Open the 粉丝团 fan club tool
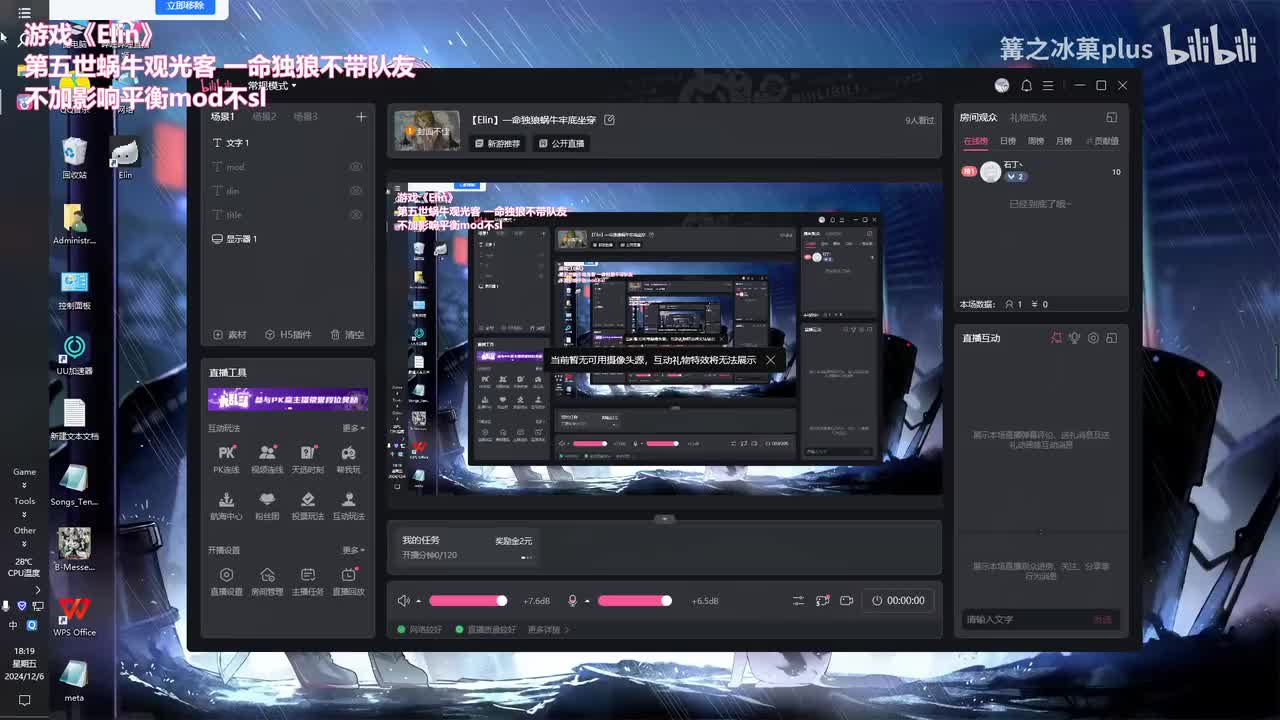Image resolution: width=1280 pixels, height=720 pixels. point(267,506)
